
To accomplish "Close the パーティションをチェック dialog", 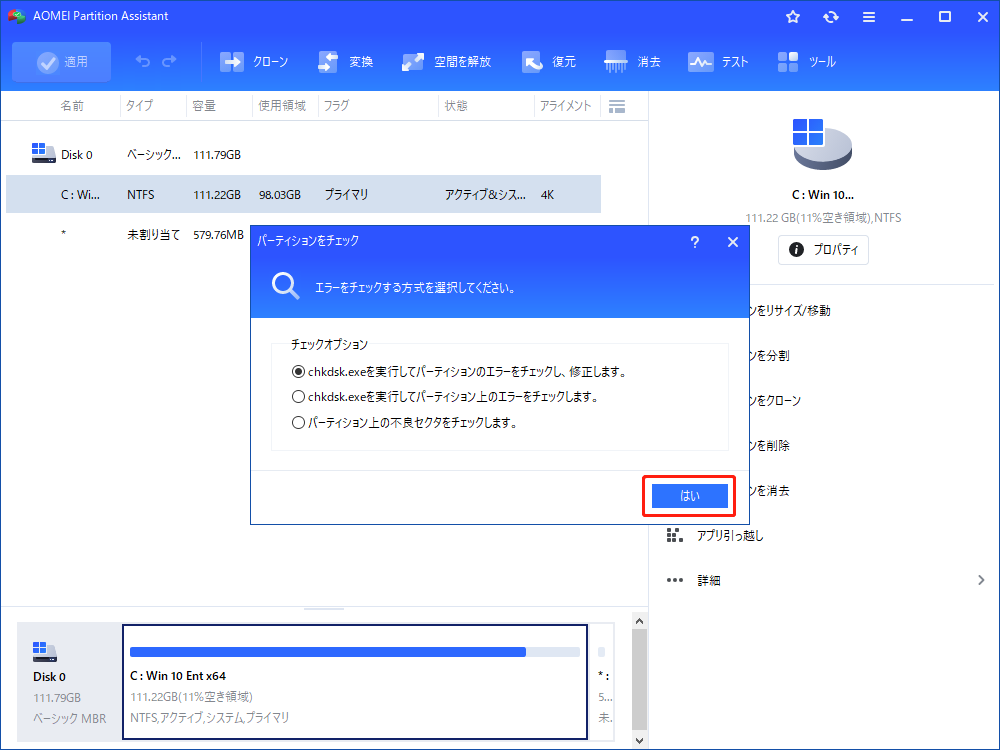I will tap(733, 242).
